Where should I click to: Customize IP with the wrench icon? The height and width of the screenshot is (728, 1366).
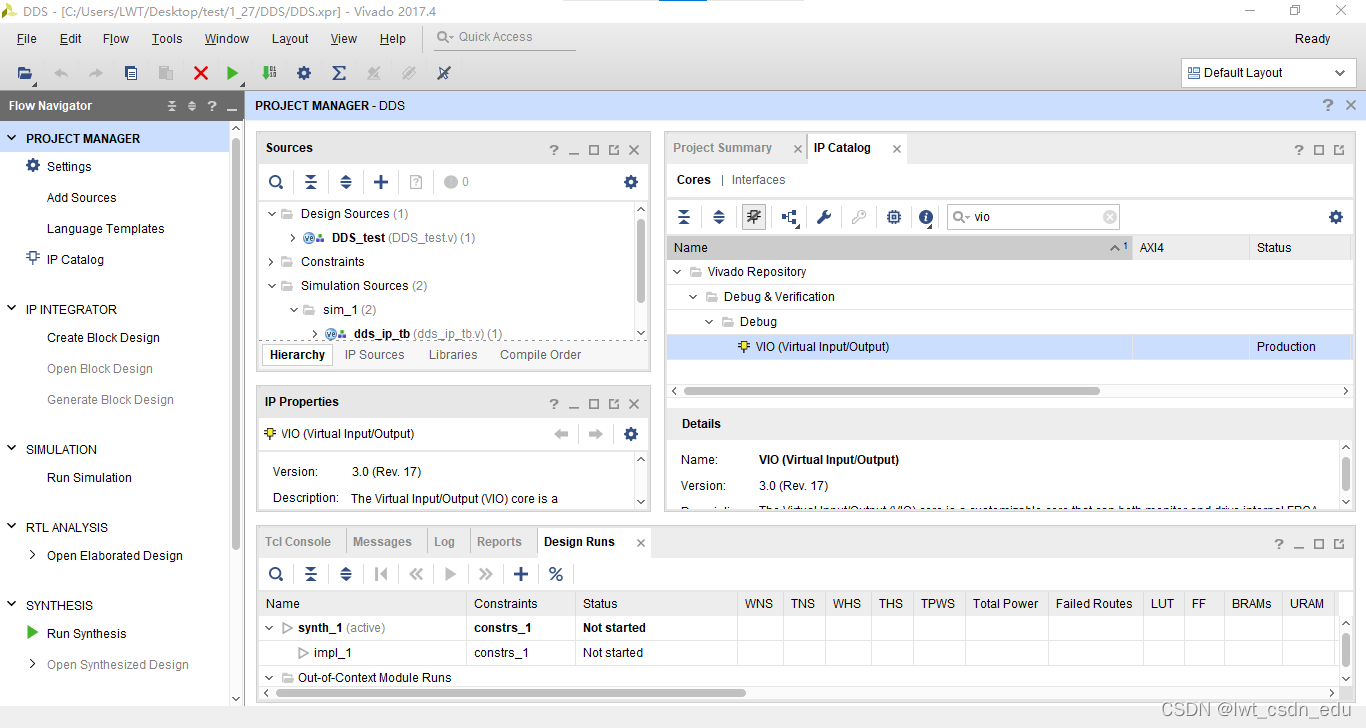(x=824, y=217)
